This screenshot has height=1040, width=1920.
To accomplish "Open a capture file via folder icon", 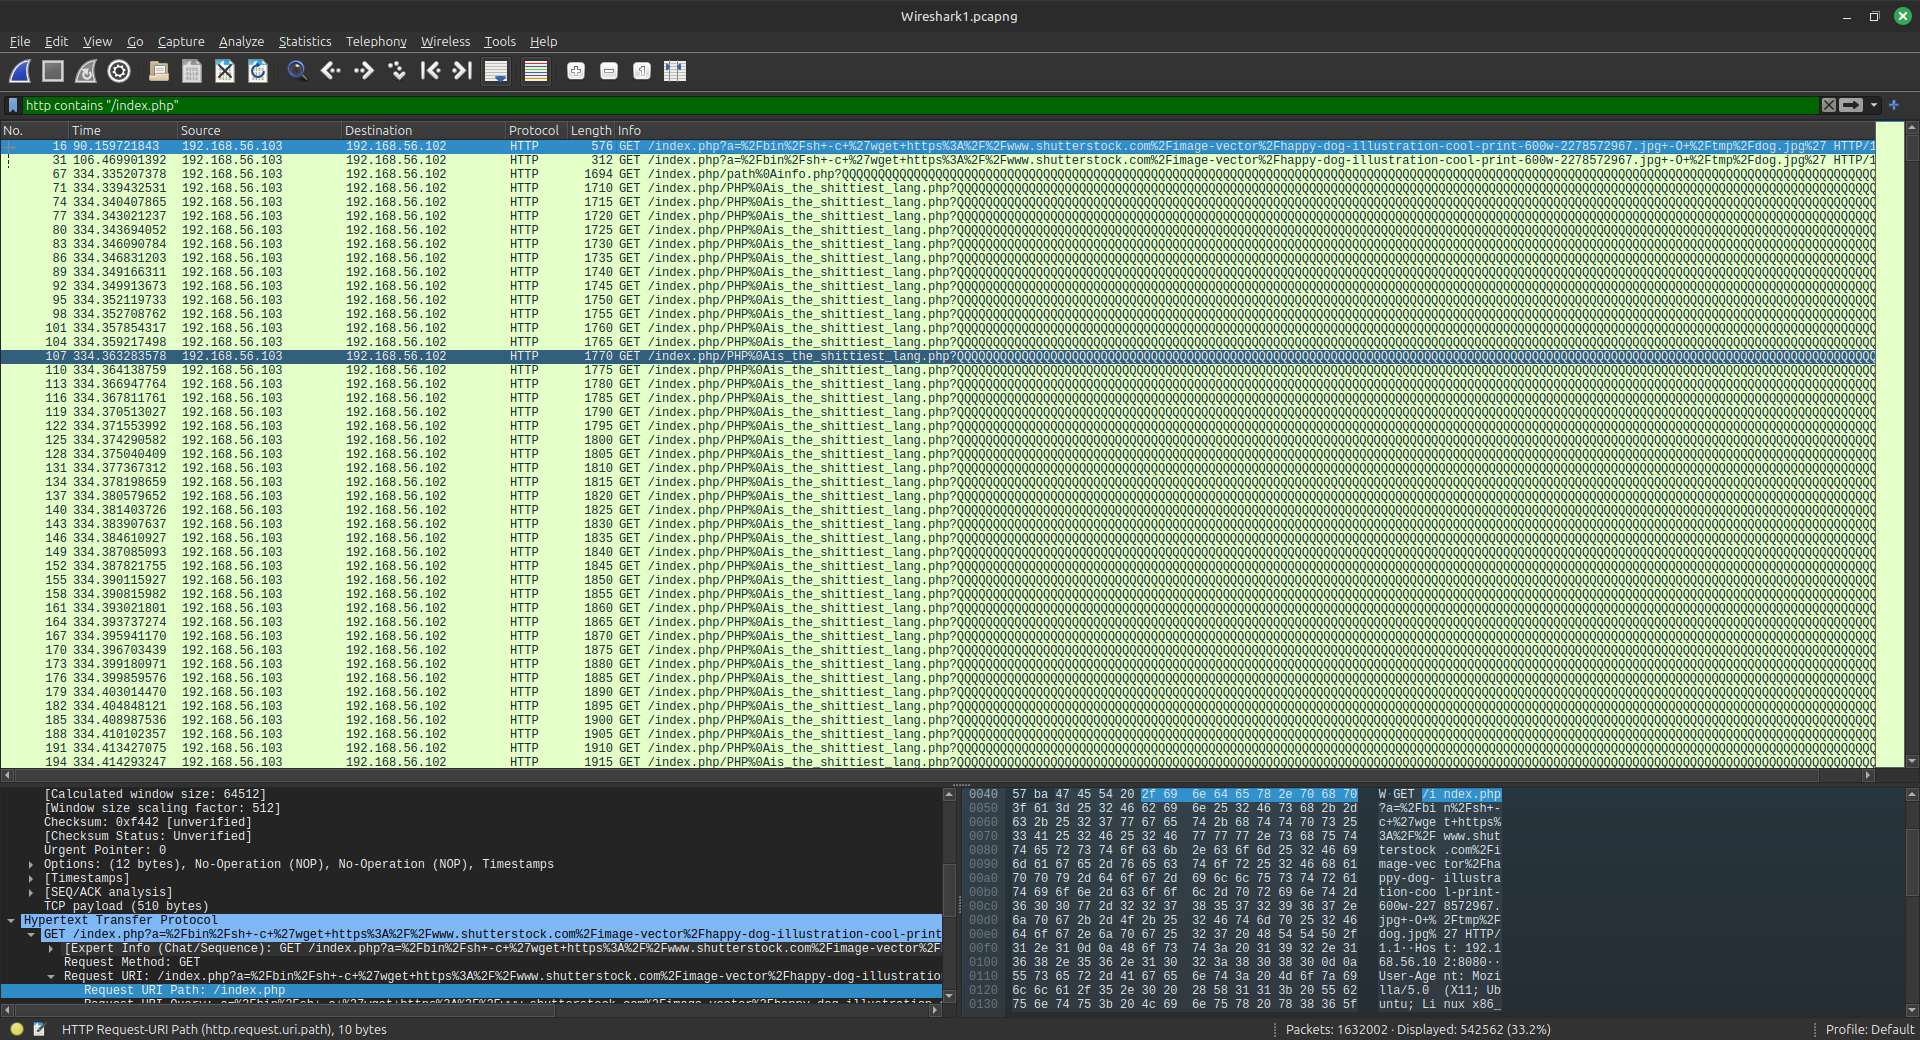I will (x=158, y=71).
